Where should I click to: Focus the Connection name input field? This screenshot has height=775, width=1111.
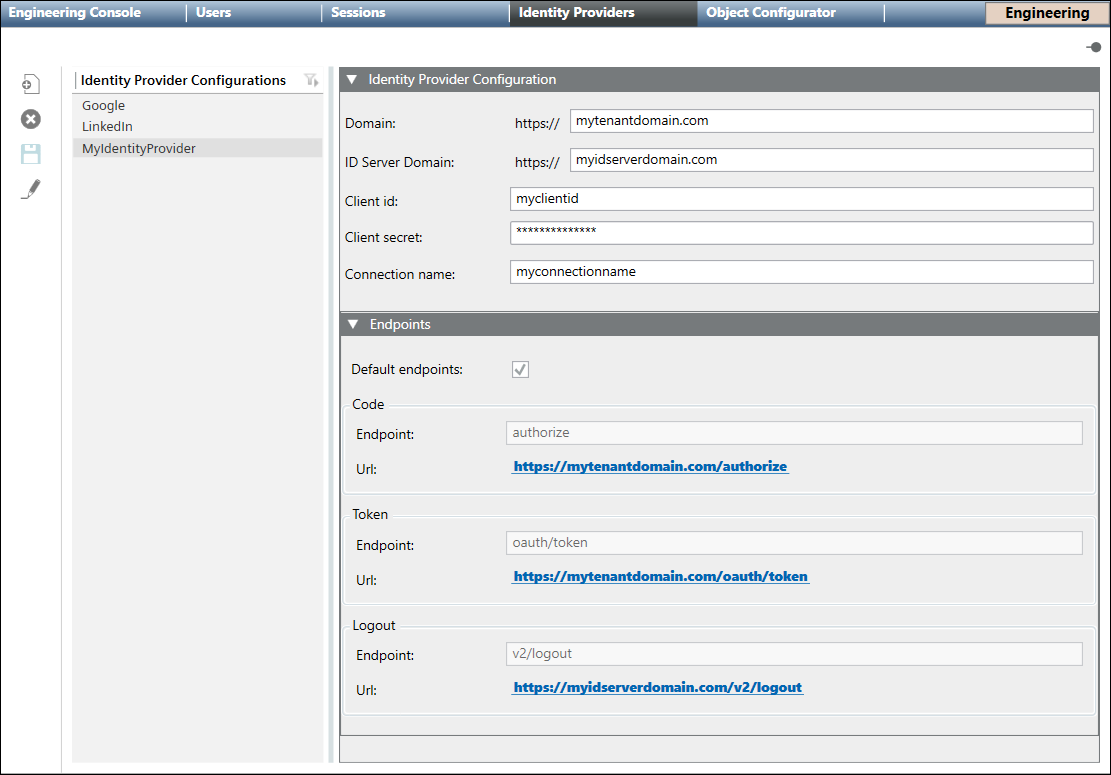(800, 272)
